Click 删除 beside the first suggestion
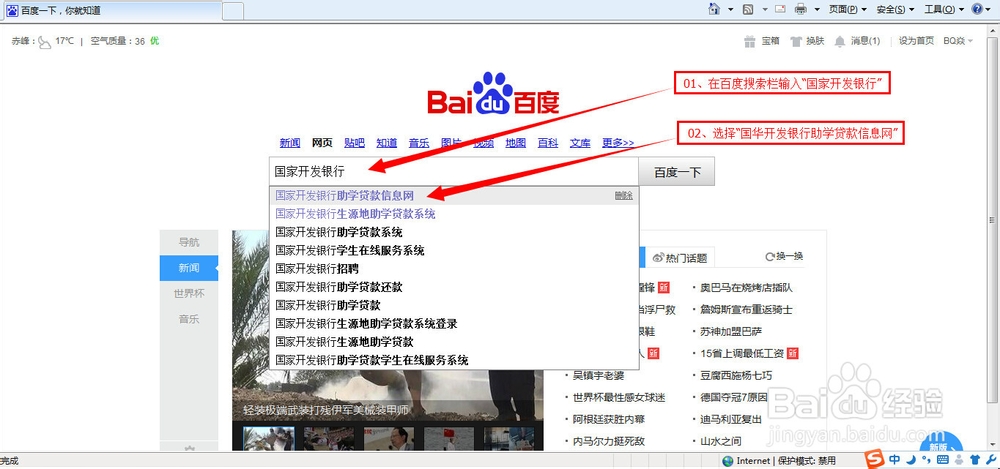 point(624,196)
